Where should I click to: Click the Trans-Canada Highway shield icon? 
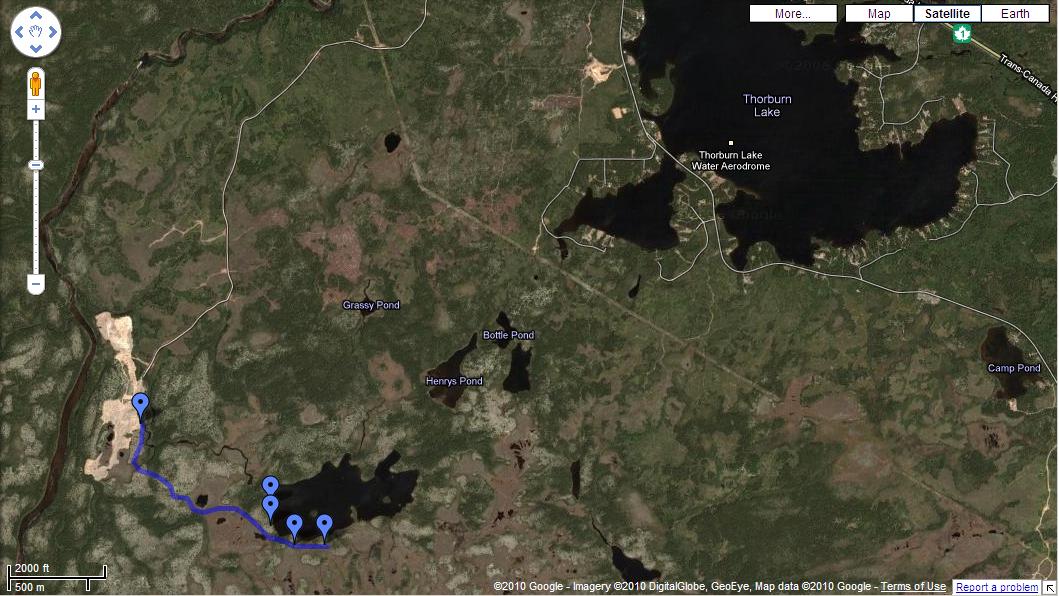(x=962, y=33)
